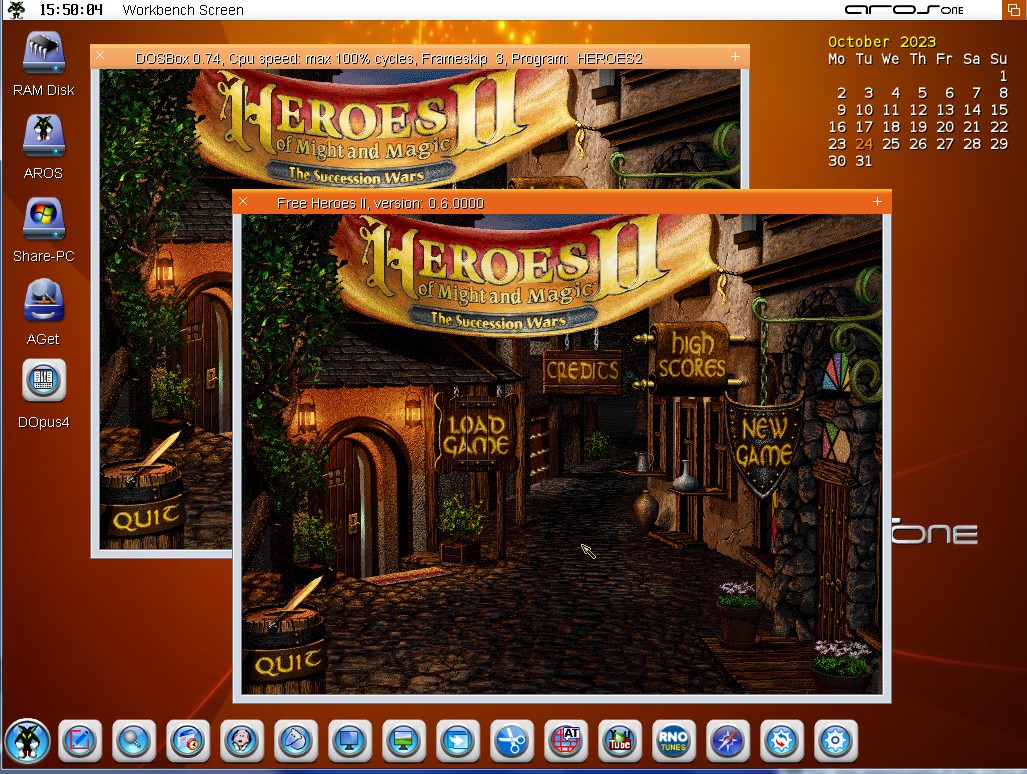The image size is (1027, 774).
Task: Select October 24 in the calendar
Action: coord(864,144)
